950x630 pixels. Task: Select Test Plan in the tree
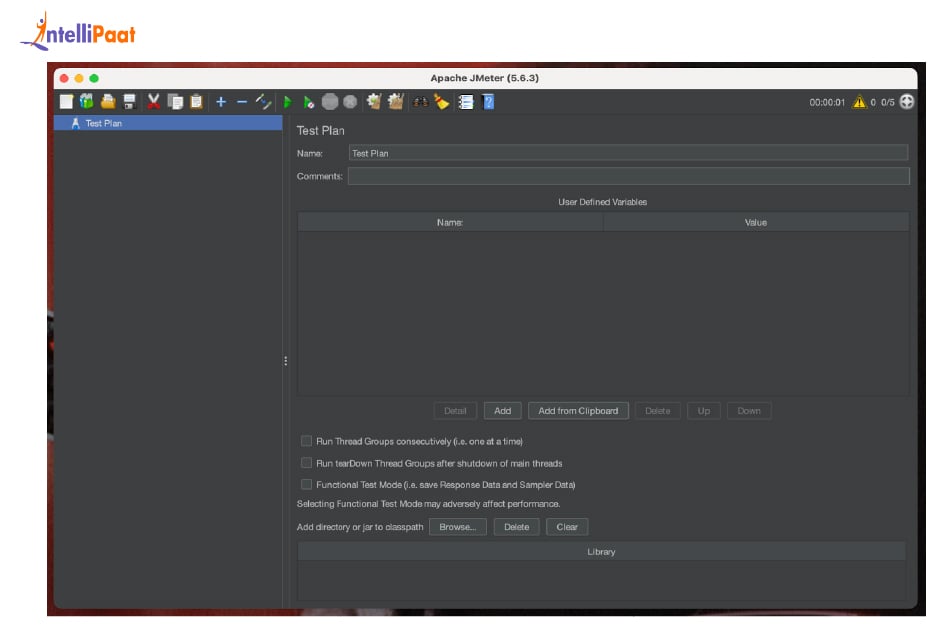[168, 123]
